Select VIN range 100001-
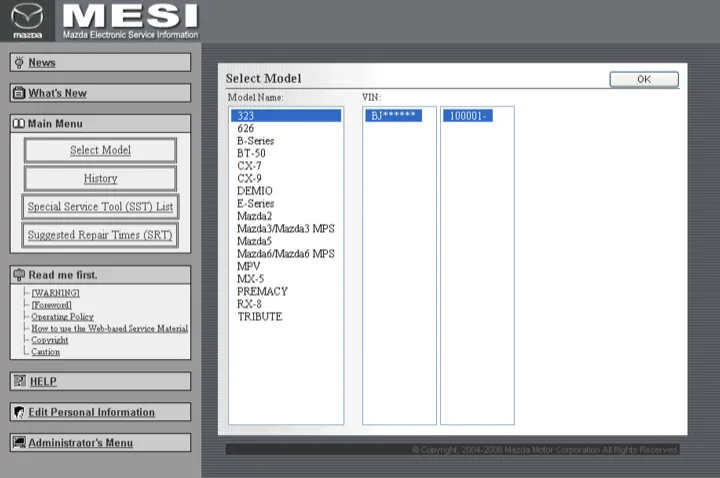Viewport: 720px width, 478px height. [468, 116]
